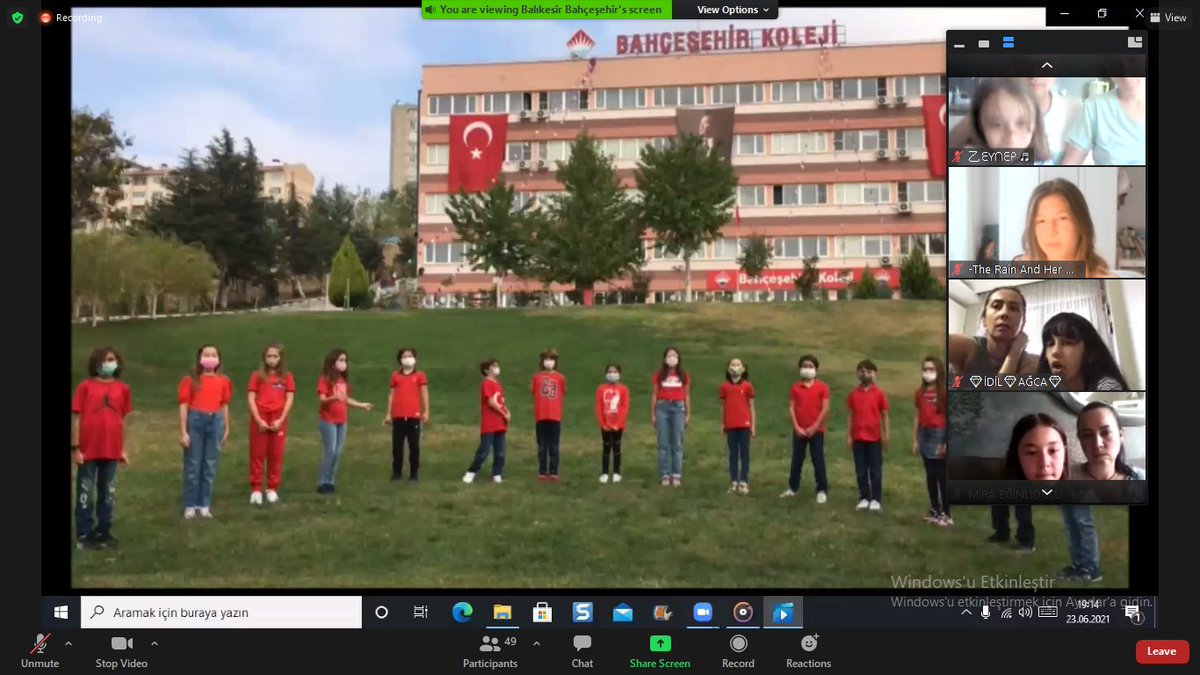Open Task View on shared taskbar
This screenshot has width=1200, height=675.
click(421, 612)
